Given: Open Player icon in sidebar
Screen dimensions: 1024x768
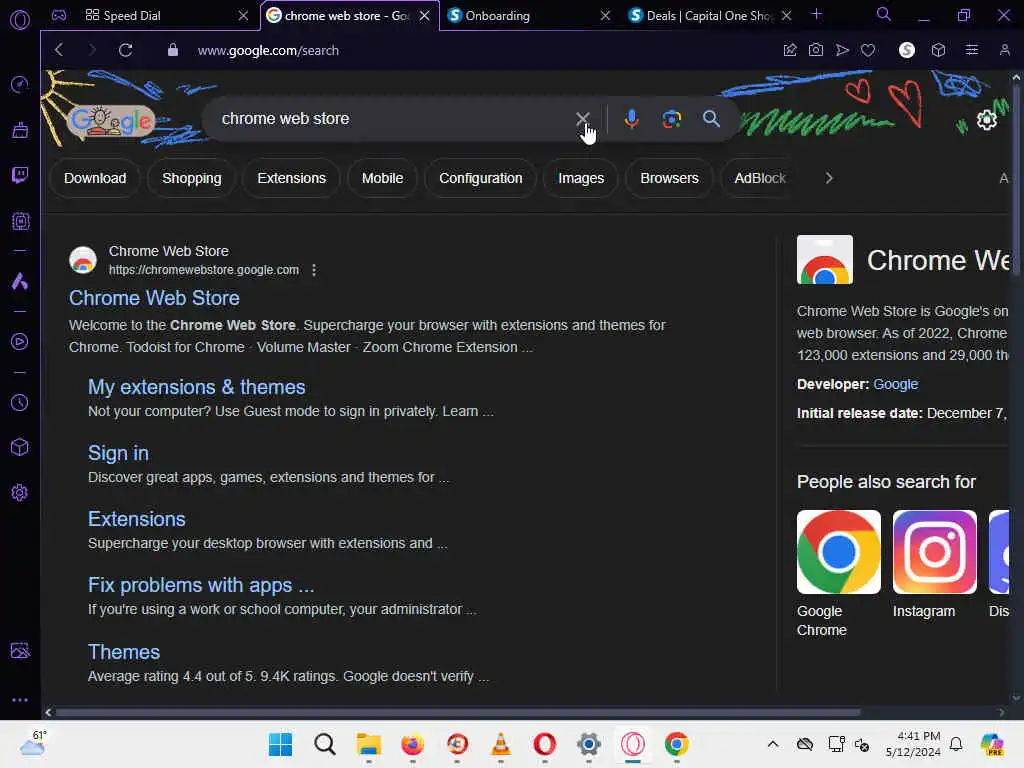Looking at the screenshot, I should [20, 342].
